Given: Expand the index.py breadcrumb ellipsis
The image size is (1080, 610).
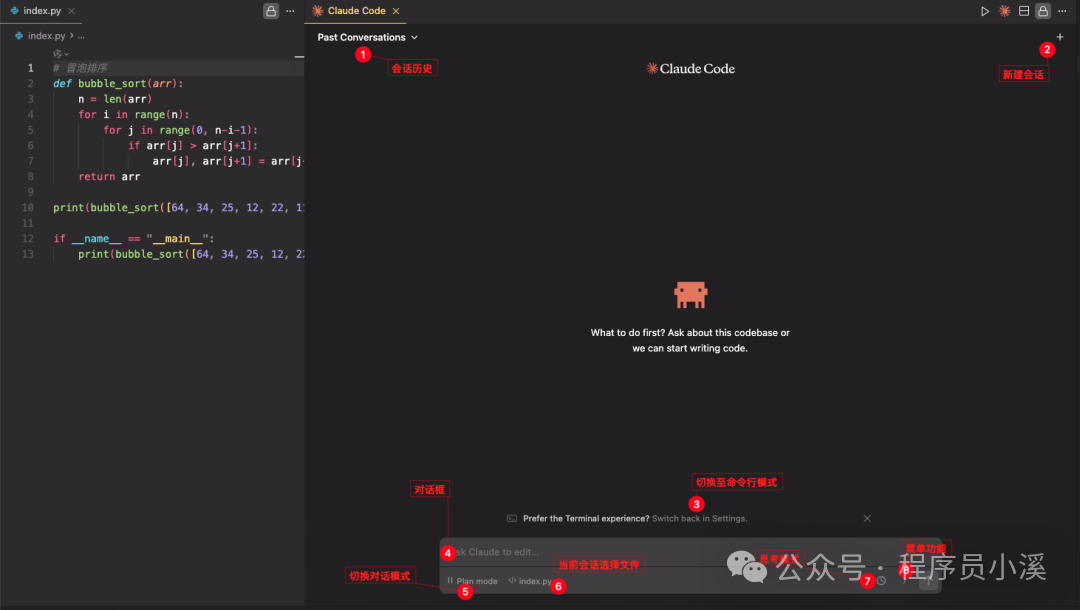Looking at the screenshot, I should [x=81, y=36].
